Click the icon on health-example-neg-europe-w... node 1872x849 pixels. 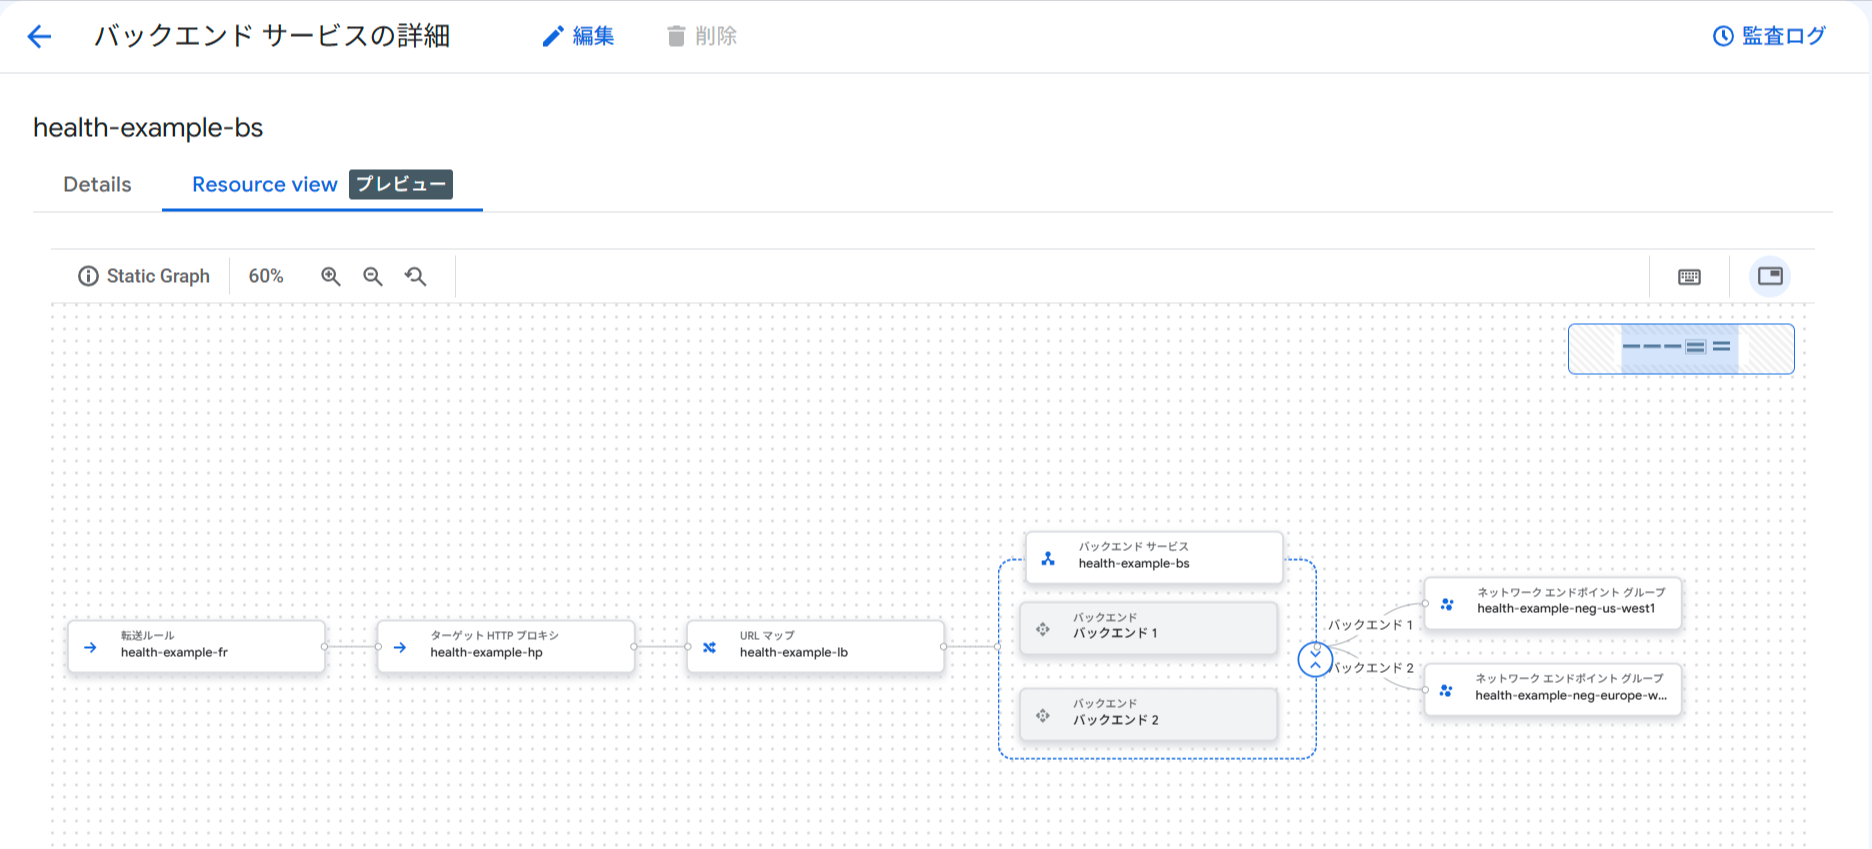[1446, 691]
